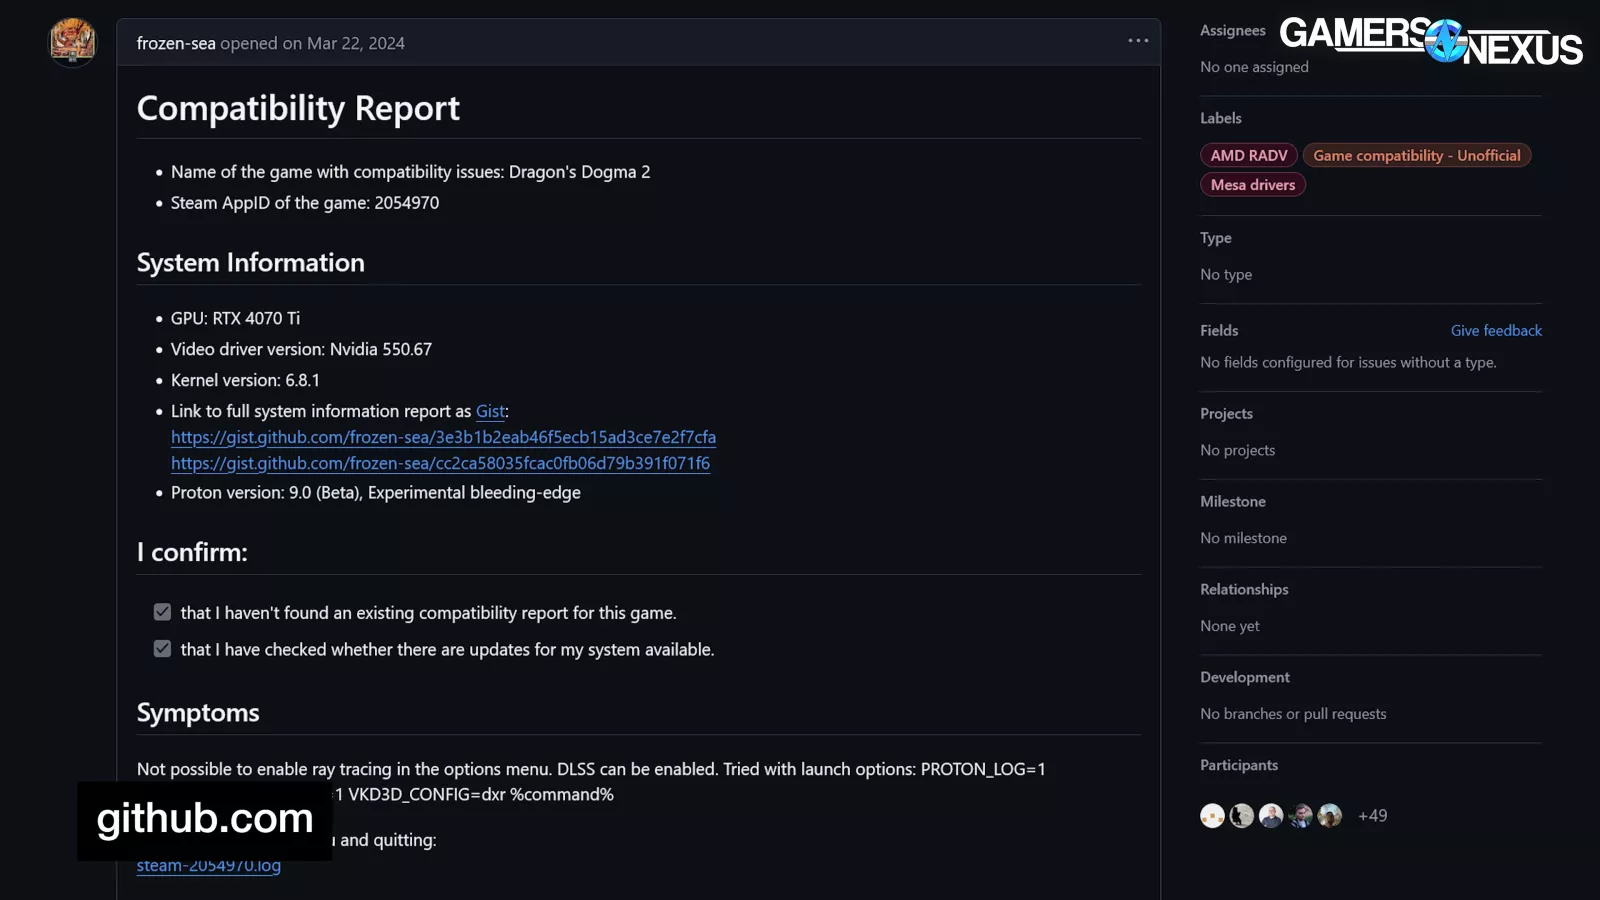The image size is (1600, 900).
Task: Click the 'Proton version: 9.0 (Beta)' line
Action: tap(376, 492)
